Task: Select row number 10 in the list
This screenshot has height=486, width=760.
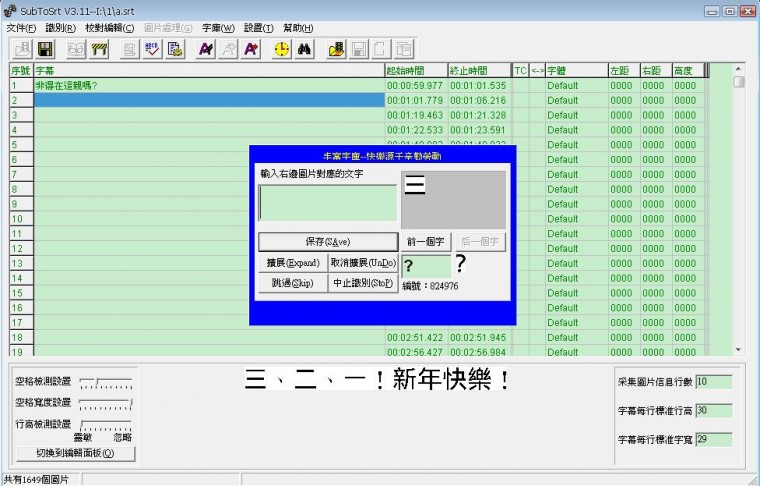Action: [21, 219]
